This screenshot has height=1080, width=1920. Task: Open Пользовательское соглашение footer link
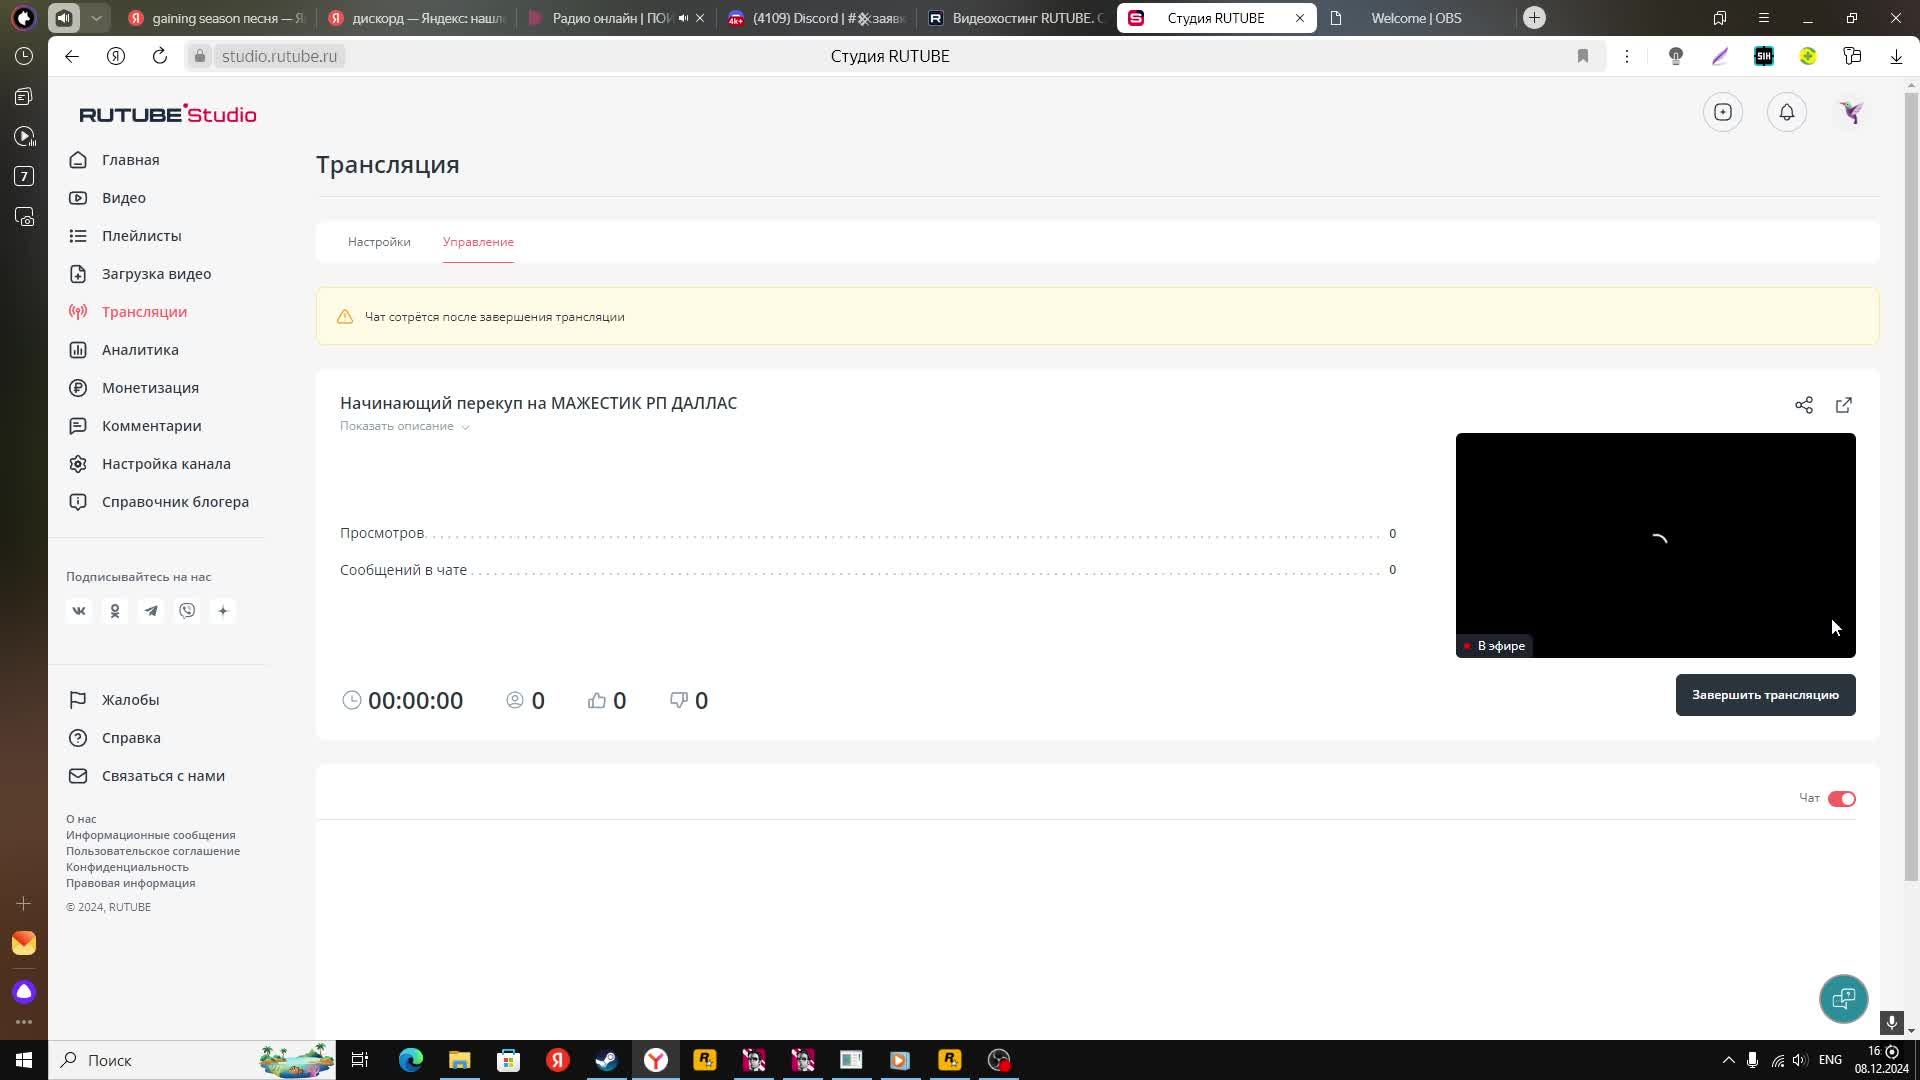pyautogui.click(x=153, y=851)
